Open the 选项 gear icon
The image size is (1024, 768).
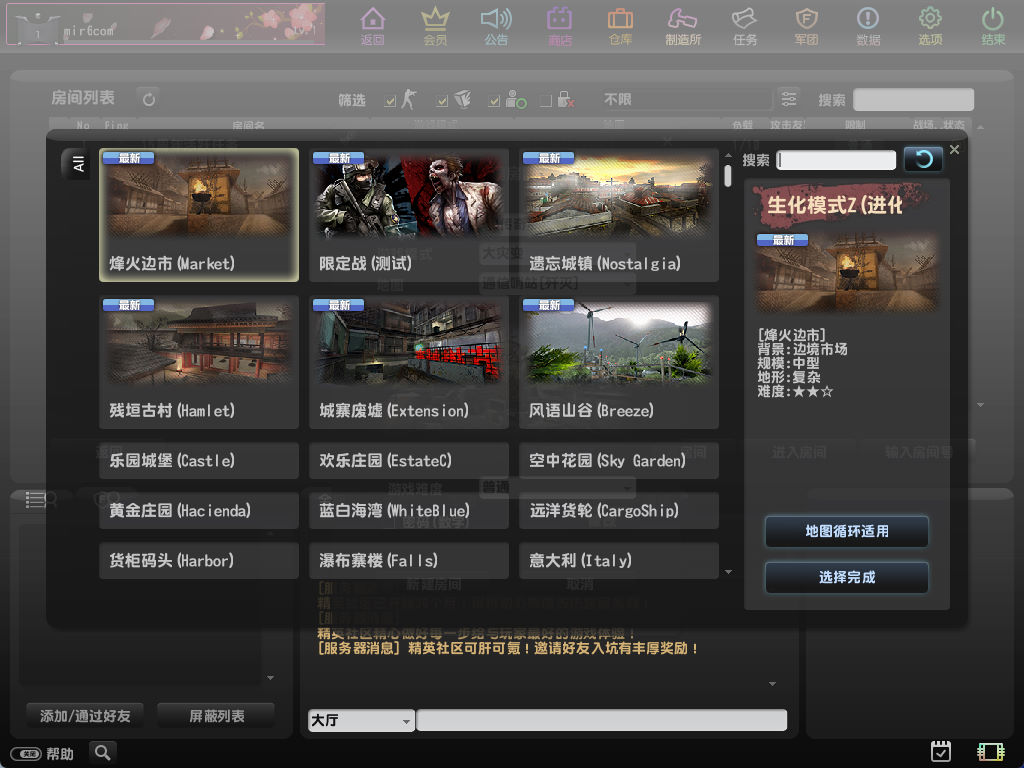pos(930,26)
